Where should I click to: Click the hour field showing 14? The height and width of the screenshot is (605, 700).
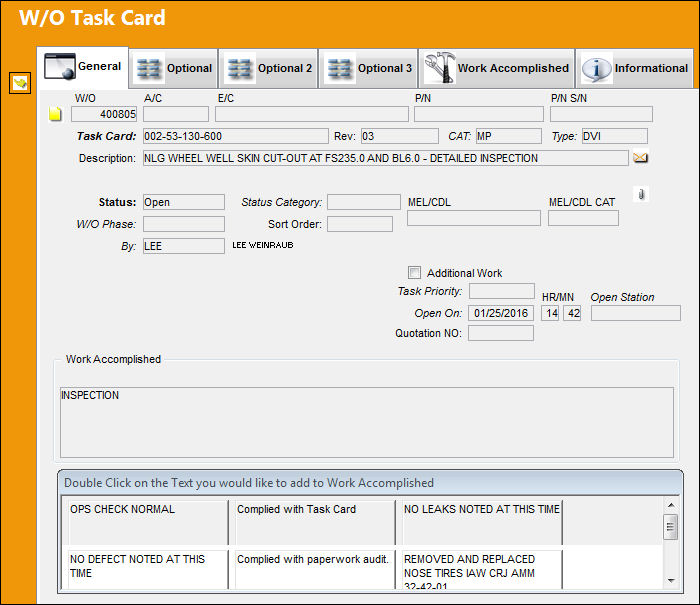pos(550,313)
